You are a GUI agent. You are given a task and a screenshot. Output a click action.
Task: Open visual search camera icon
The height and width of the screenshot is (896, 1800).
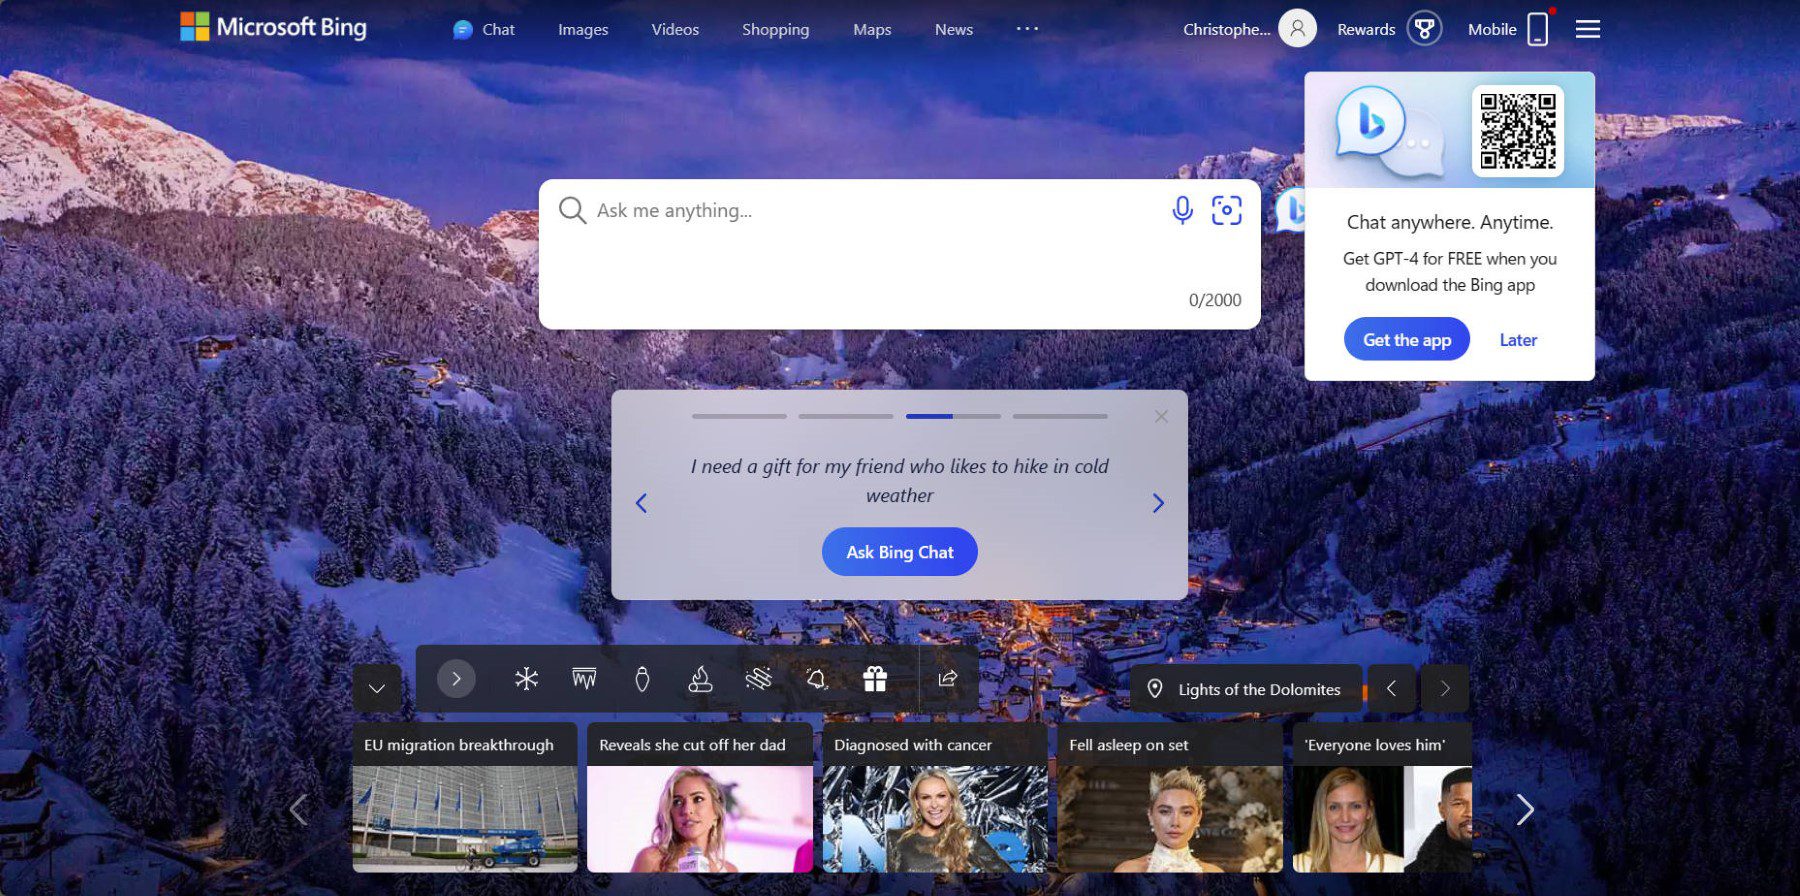point(1226,210)
